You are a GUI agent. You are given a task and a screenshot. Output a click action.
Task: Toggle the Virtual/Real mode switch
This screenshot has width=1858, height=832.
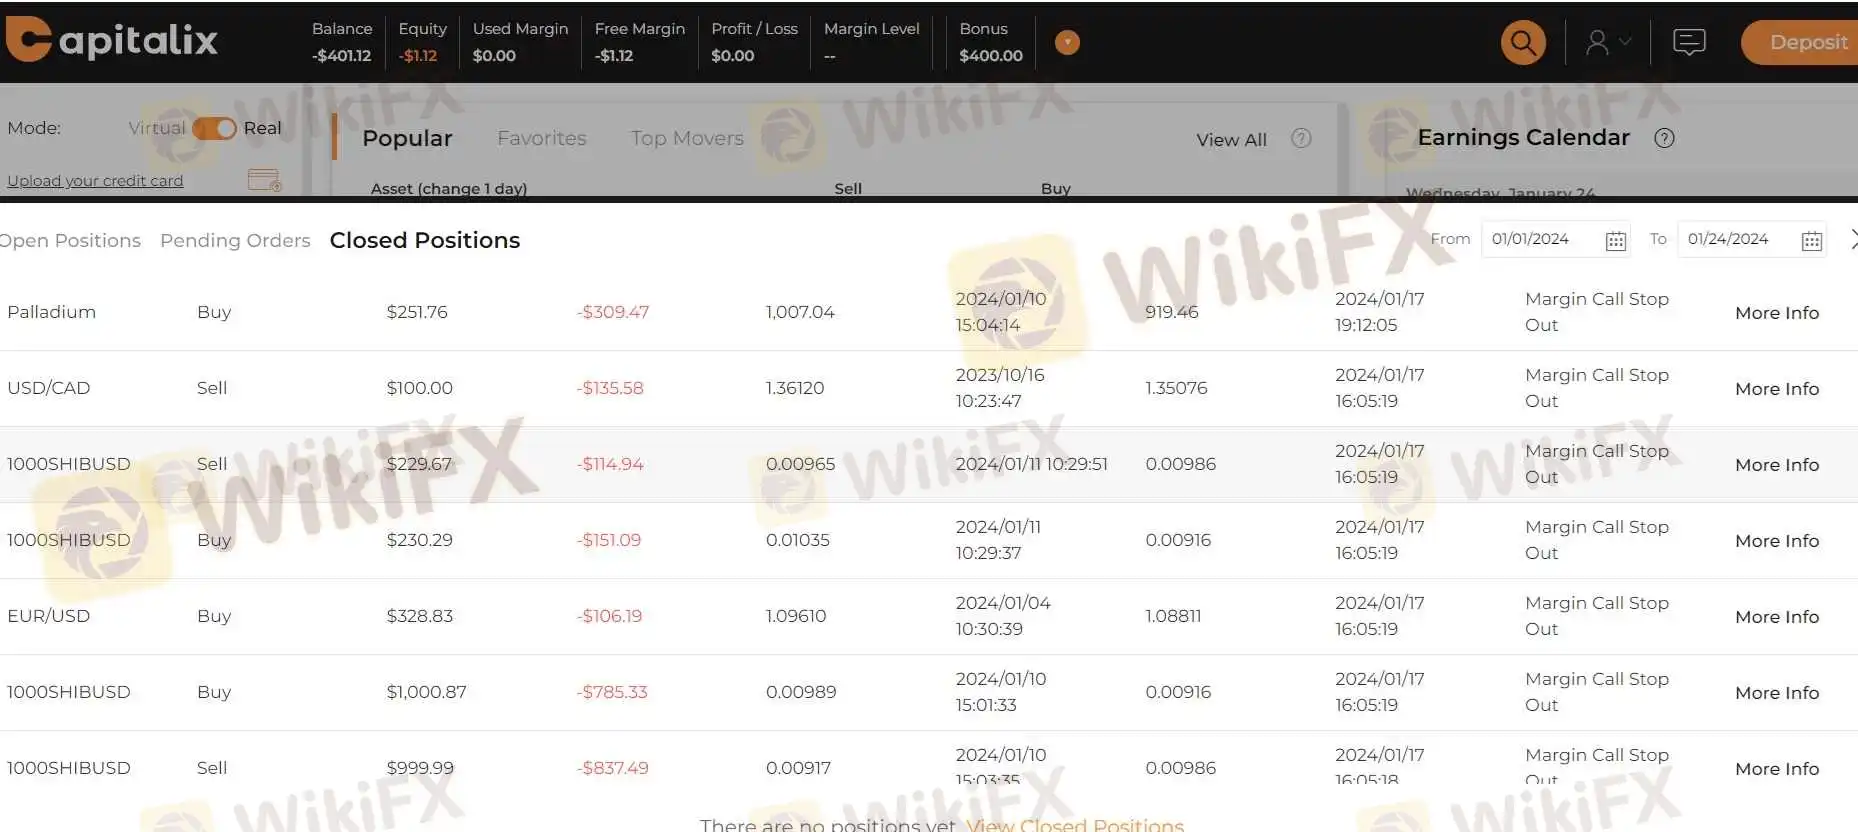tap(214, 128)
